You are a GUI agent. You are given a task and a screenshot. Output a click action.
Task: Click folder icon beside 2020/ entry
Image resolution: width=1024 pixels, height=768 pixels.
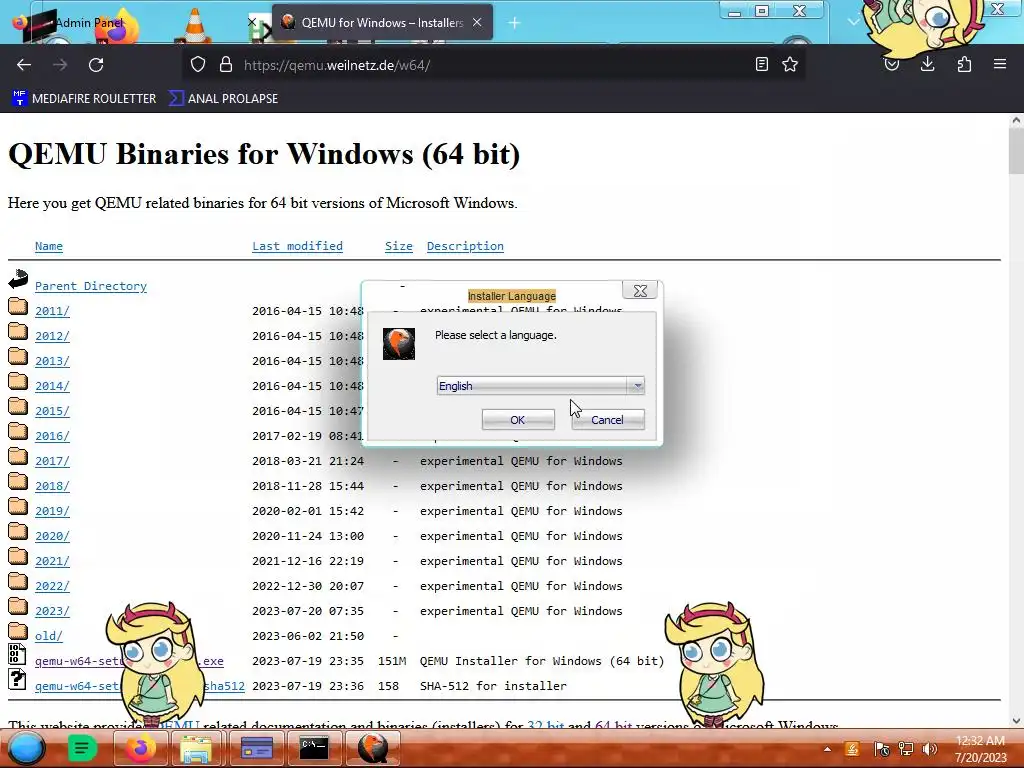[18, 532]
